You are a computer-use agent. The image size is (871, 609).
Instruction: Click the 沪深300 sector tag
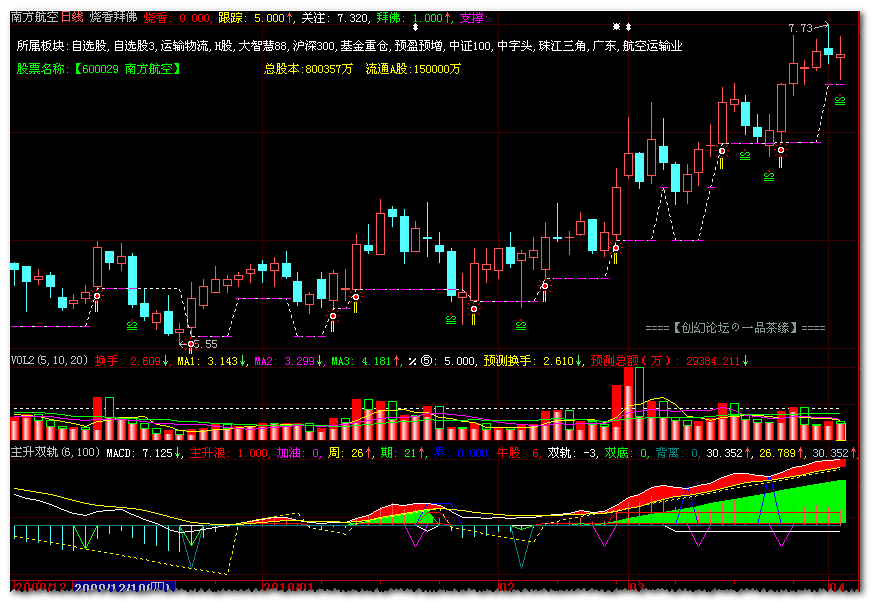coord(314,46)
